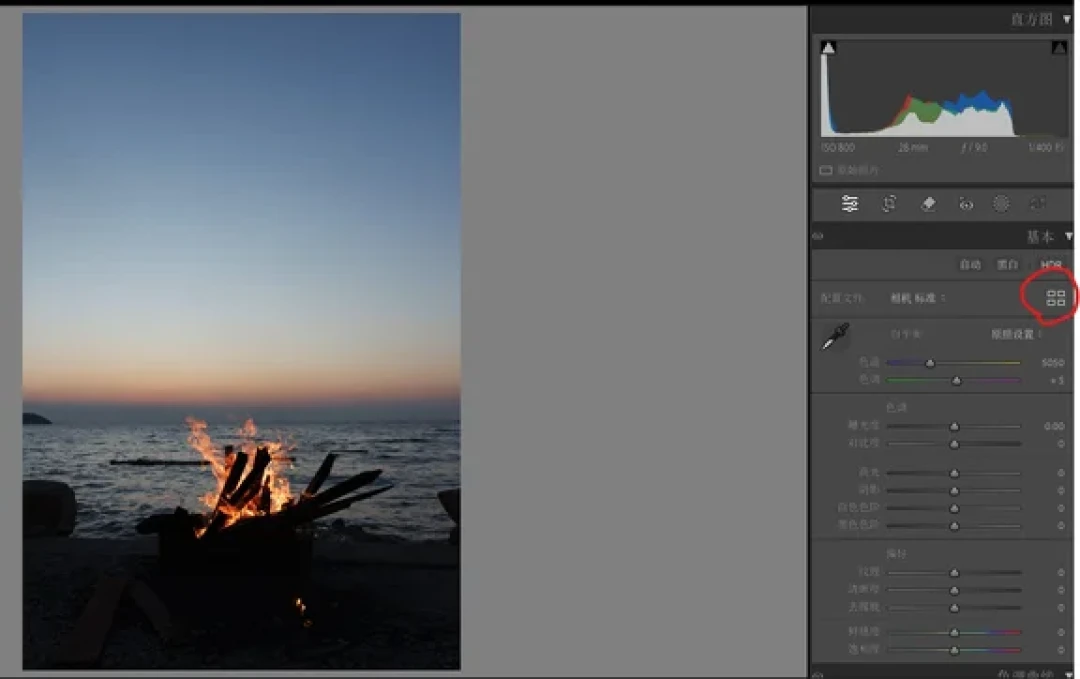Select the Edit sliders tool icon
The width and height of the screenshot is (1080, 679).
coord(849,204)
